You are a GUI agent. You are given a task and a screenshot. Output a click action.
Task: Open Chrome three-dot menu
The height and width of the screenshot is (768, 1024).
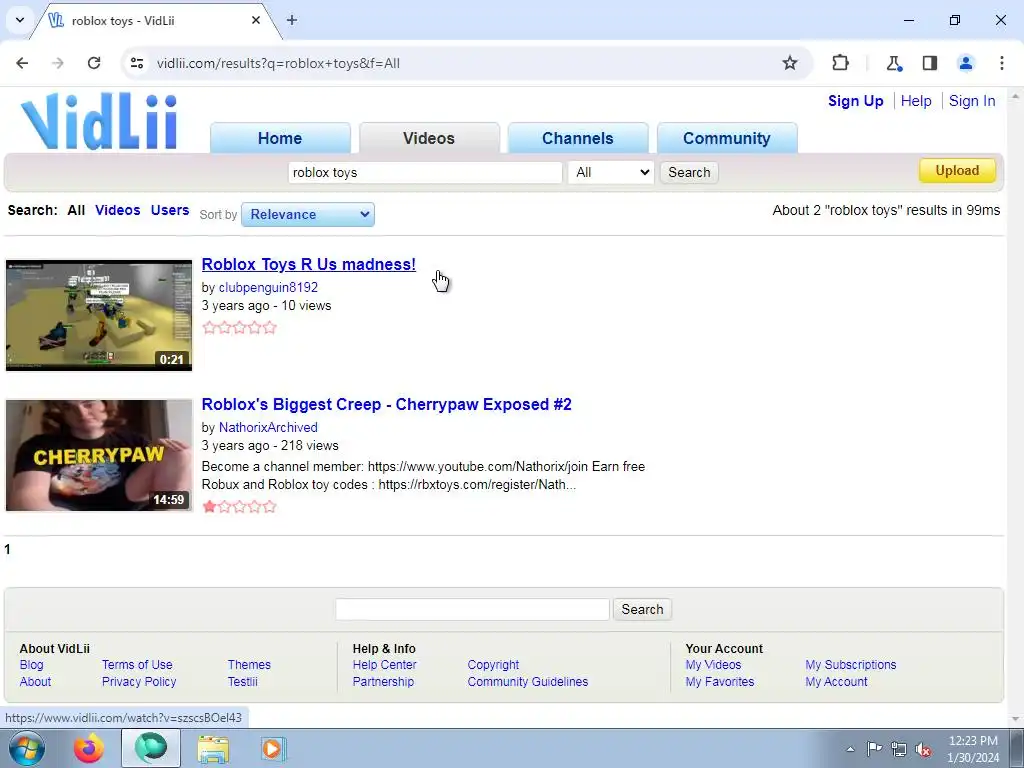pyautogui.click(x=1001, y=63)
